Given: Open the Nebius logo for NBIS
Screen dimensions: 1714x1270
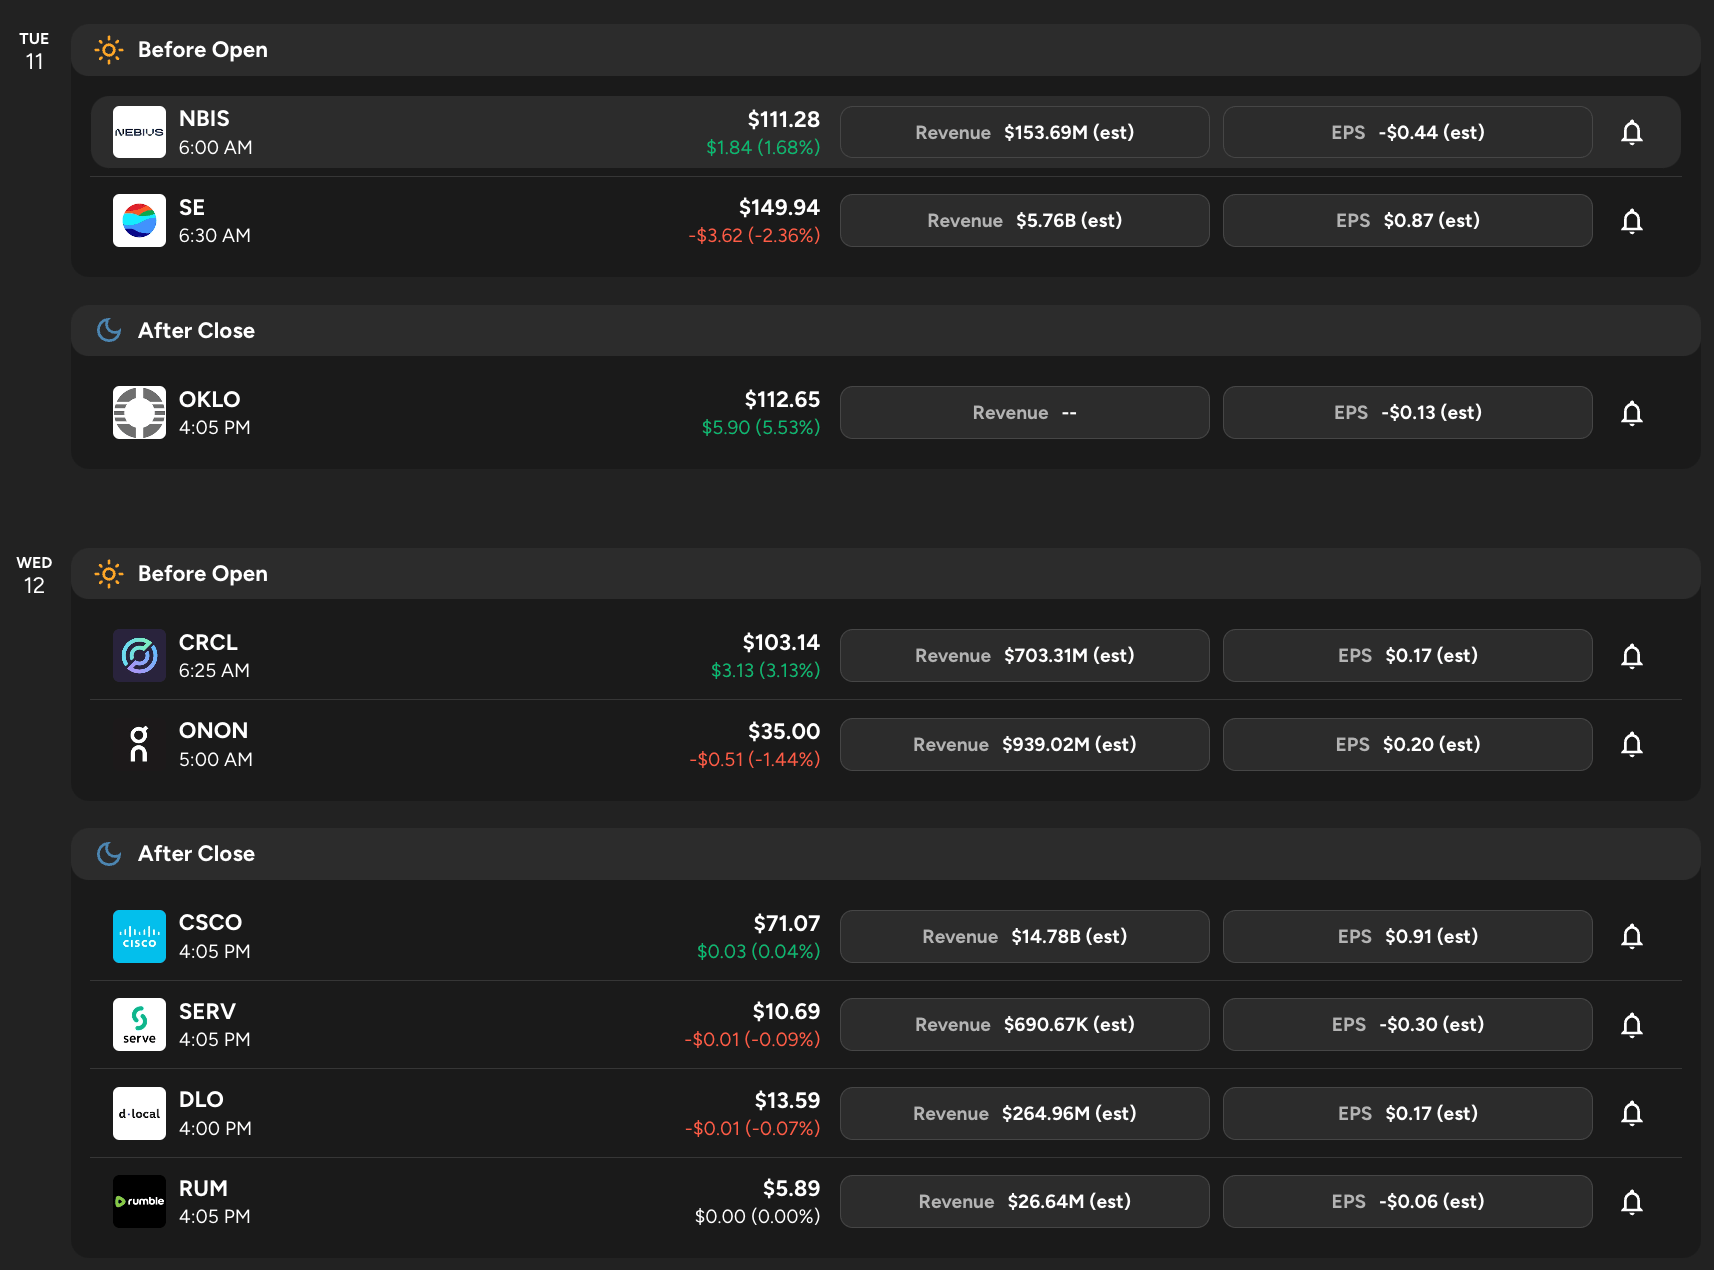Looking at the screenshot, I should click(139, 132).
